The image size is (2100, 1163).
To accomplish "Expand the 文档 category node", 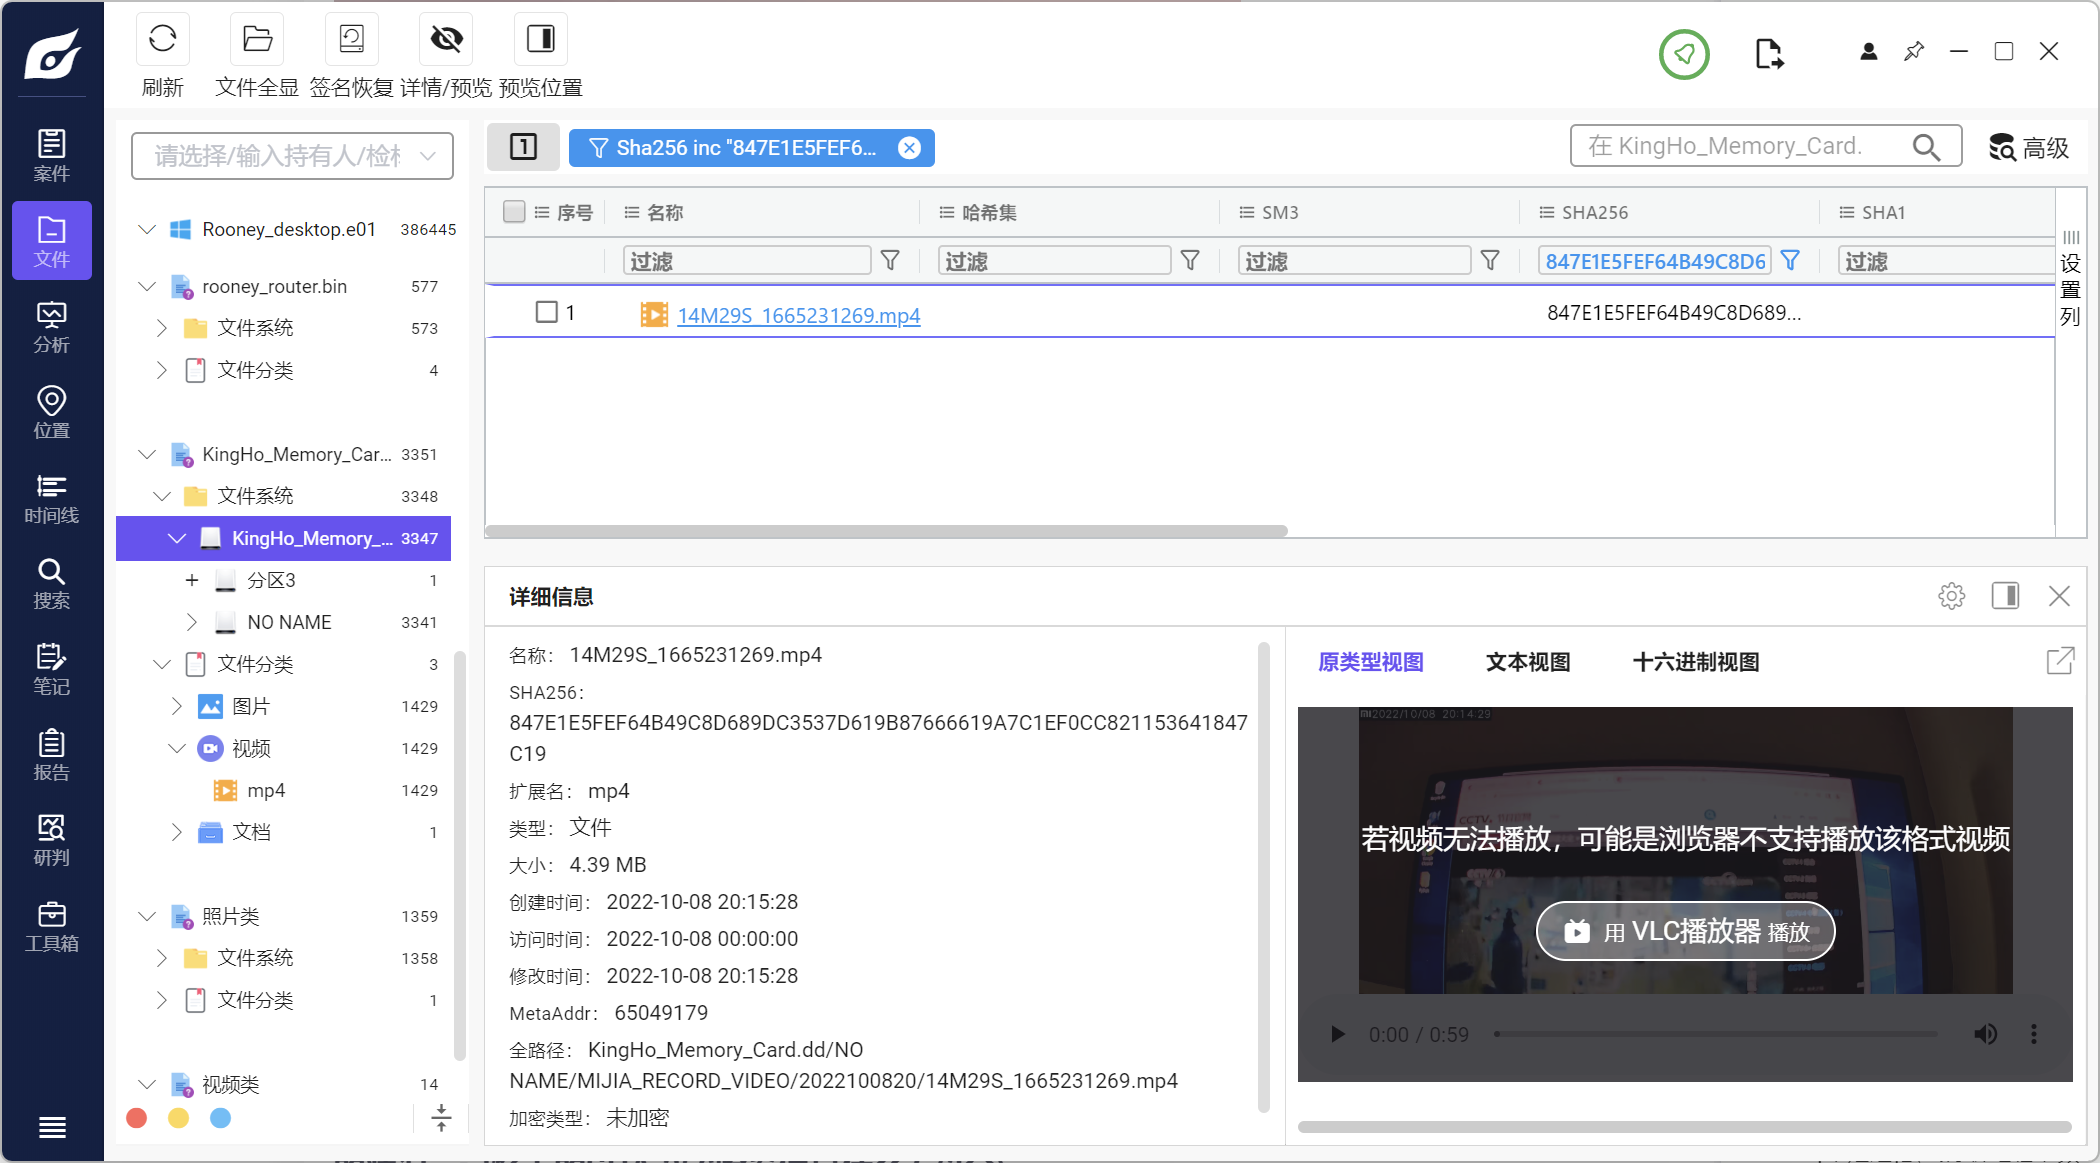I will 177,832.
